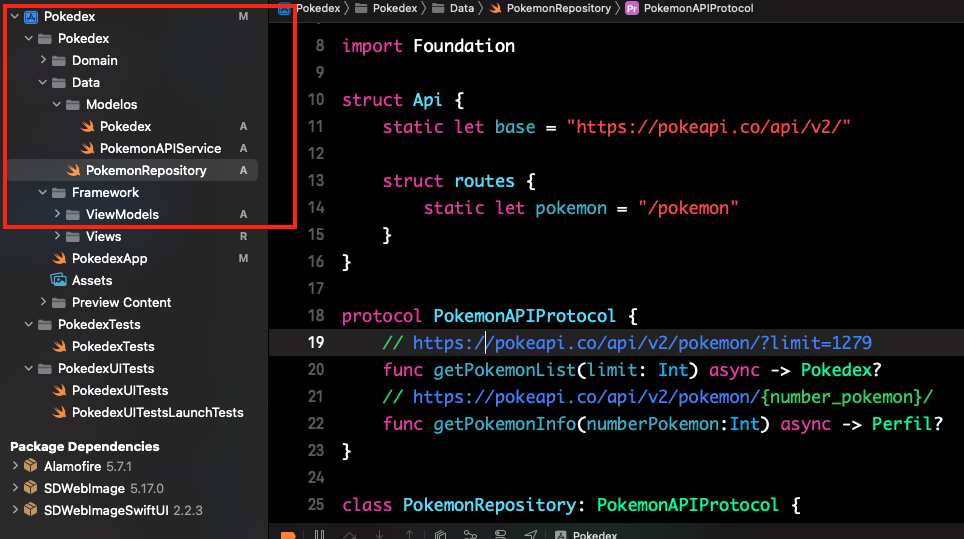Toggle breakpoints activation in debug bar
Viewport: 964px width, 539px height.
click(288, 535)
